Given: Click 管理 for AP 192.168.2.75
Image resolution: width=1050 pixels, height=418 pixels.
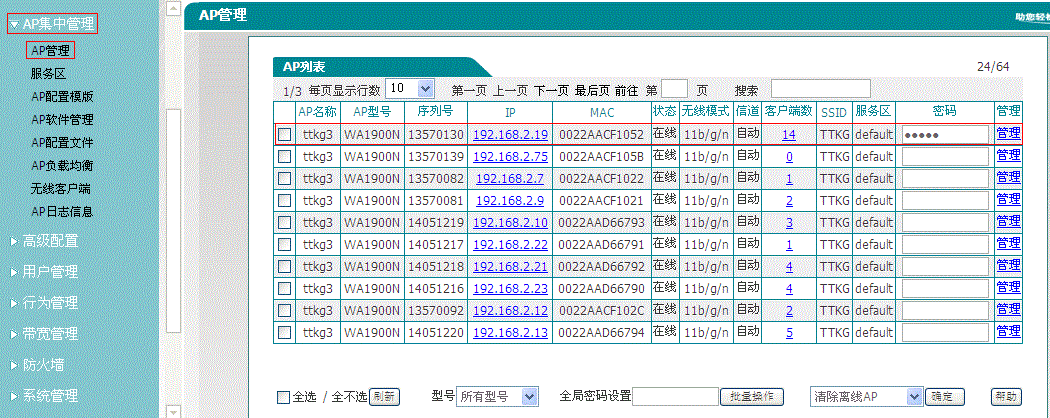Looking at the screenshot, I should [1008, 155].
